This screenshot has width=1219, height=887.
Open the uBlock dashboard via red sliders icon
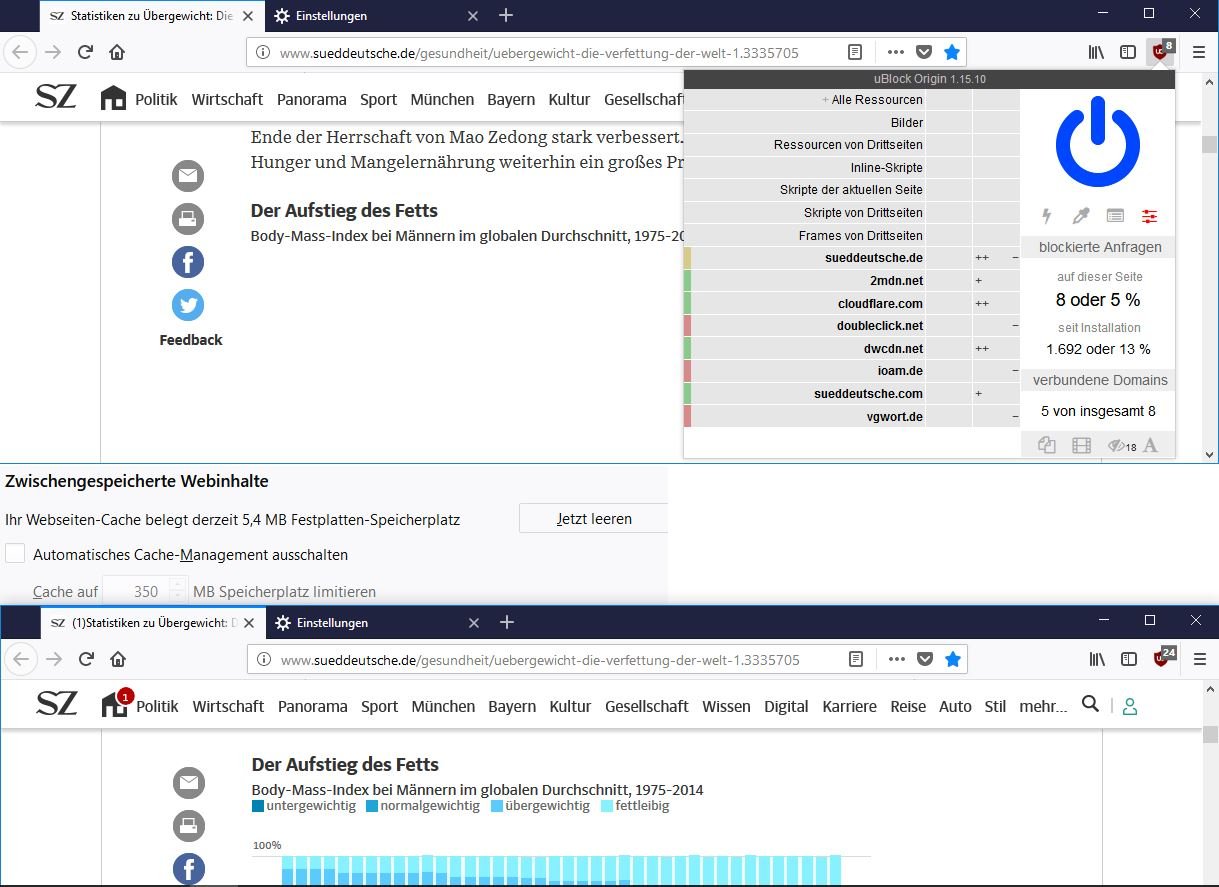click(1149, 216)
